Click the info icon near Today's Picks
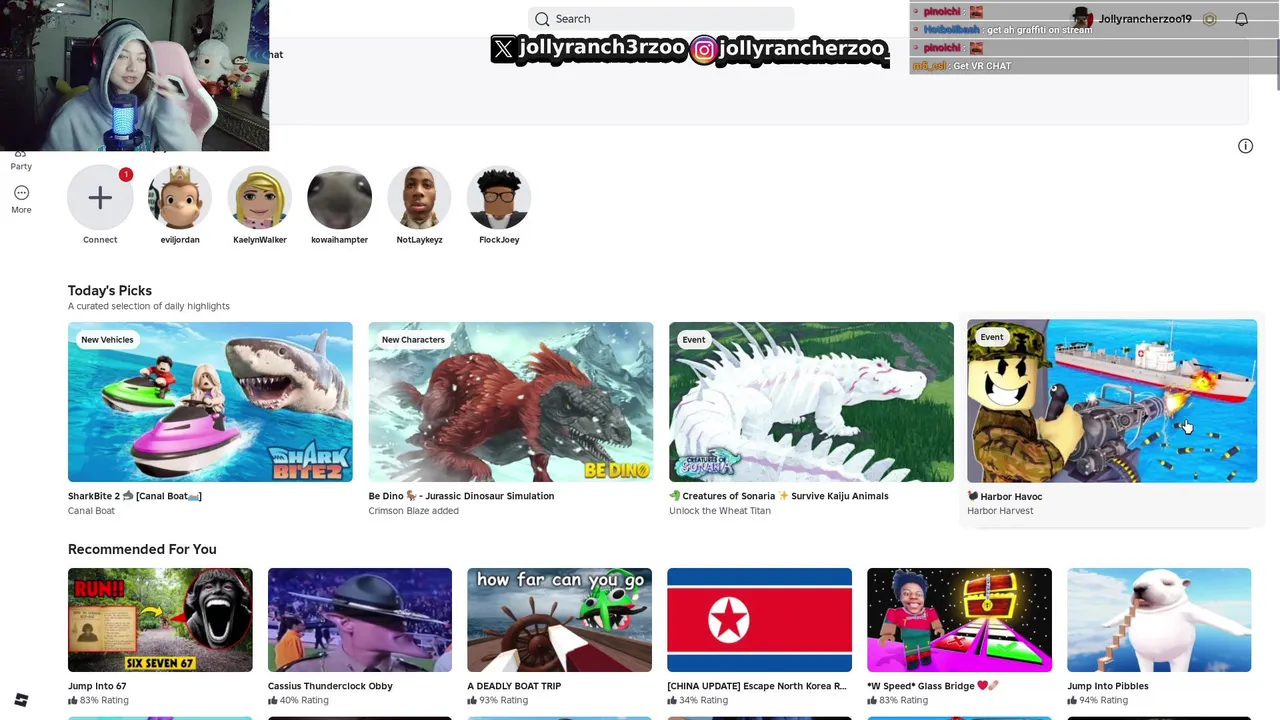The image size is (1280, 720). pos(1245,146)
